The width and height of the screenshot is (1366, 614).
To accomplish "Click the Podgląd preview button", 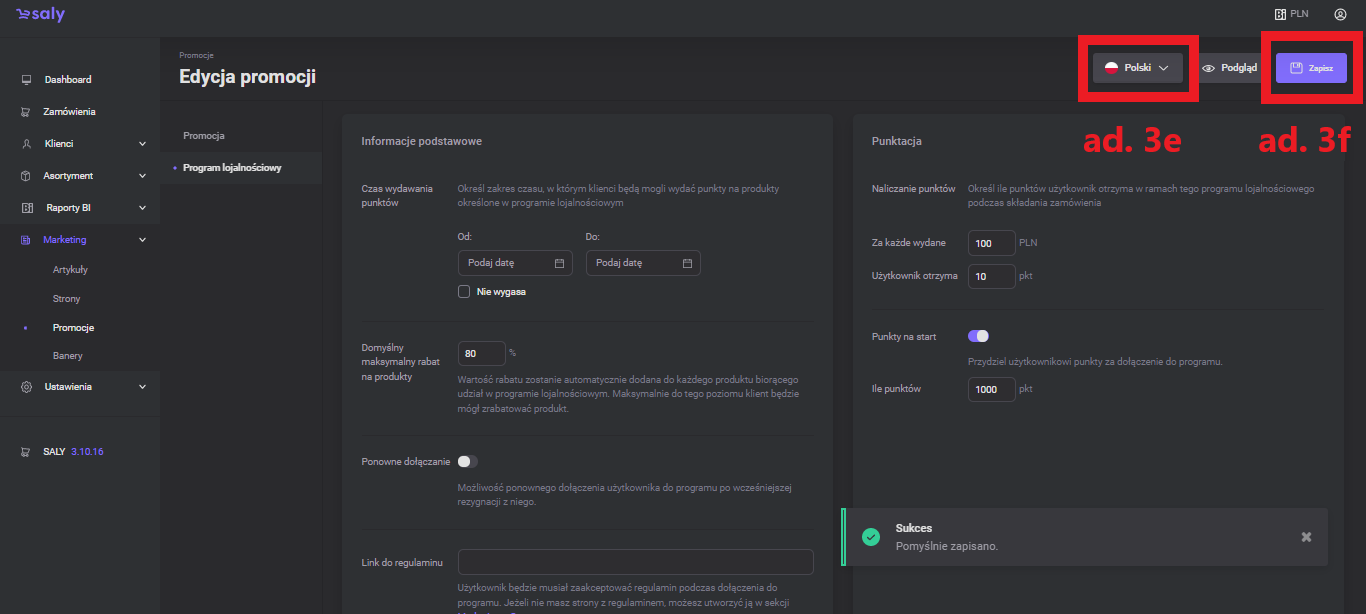I will [x=1229, y=68].
